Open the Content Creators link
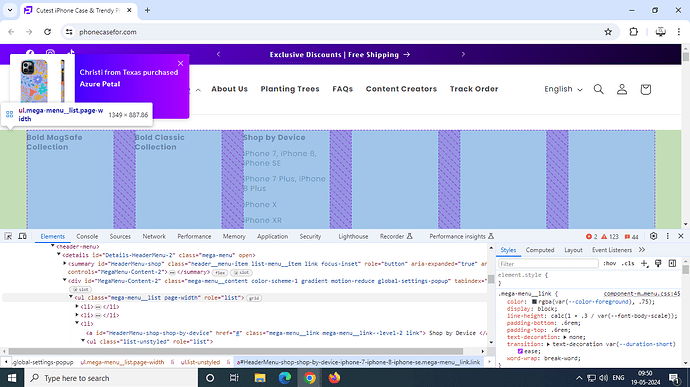 (401, 89)
